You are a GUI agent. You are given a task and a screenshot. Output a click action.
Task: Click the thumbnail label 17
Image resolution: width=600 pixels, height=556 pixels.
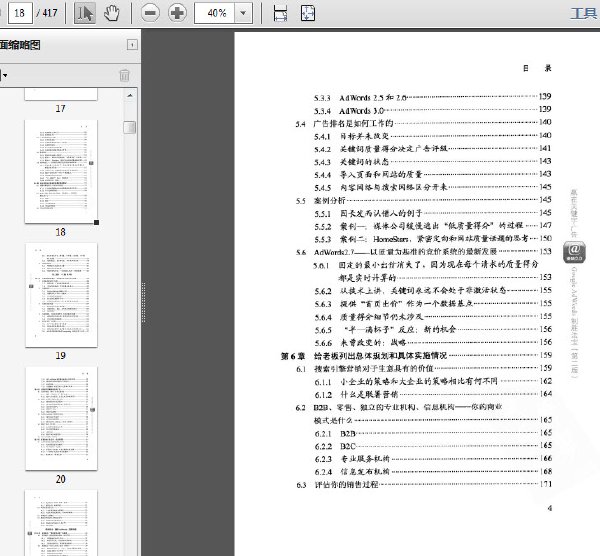(60, 109)
